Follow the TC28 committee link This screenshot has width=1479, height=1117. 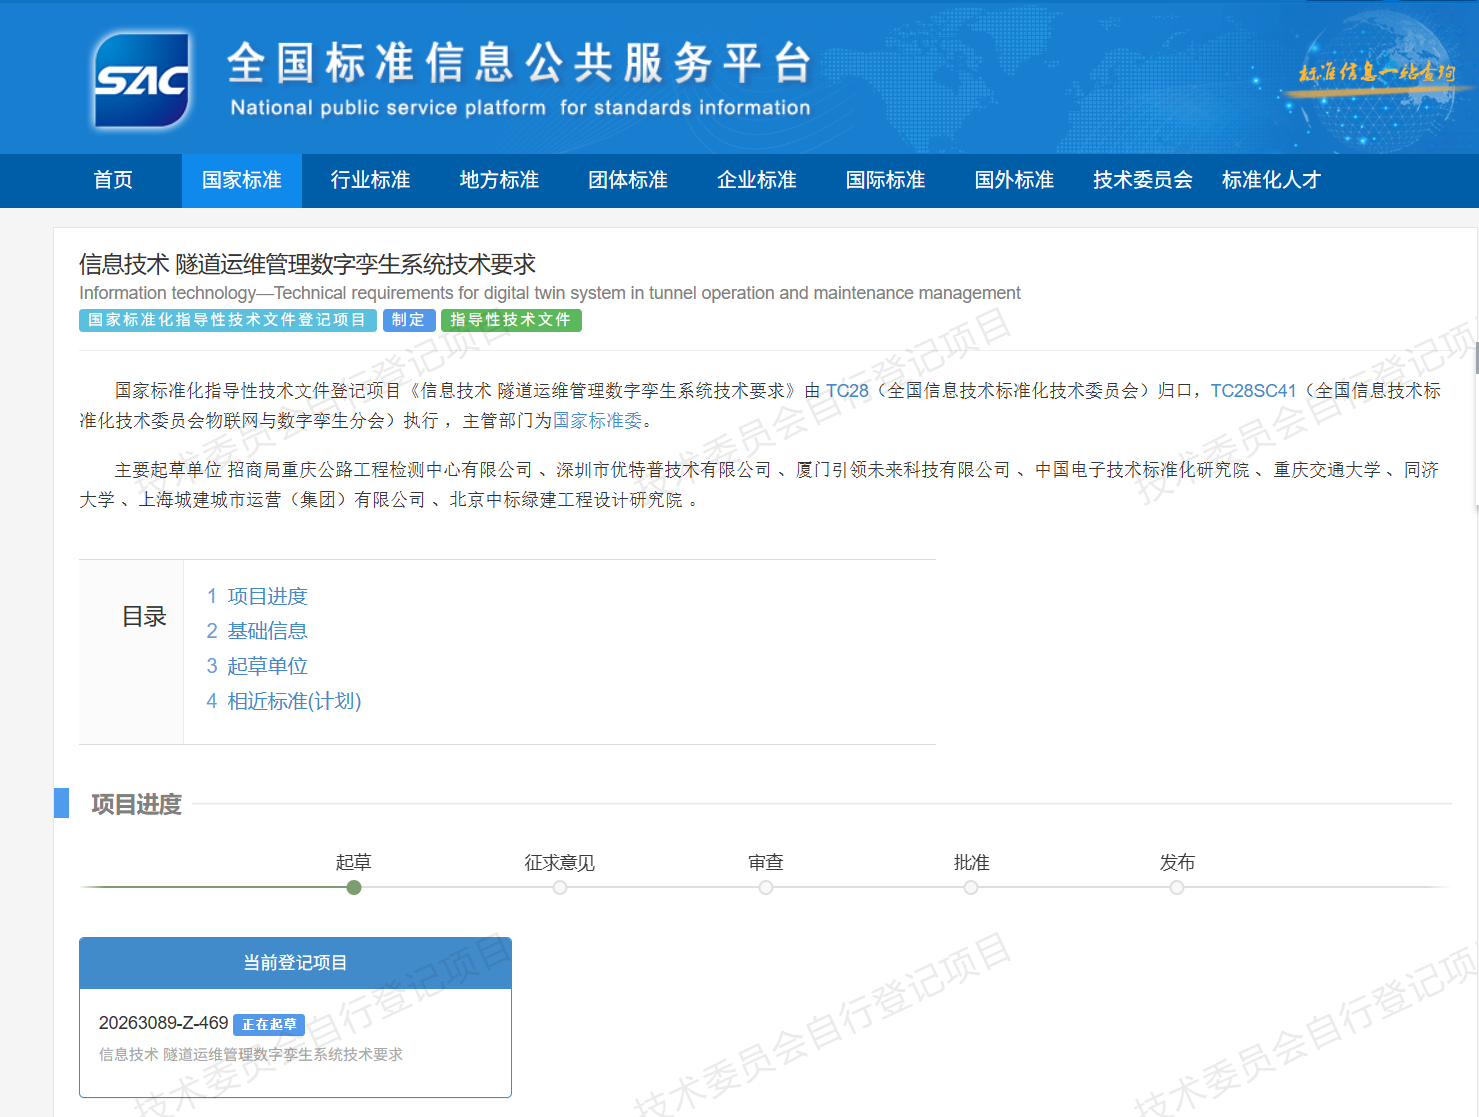[x=847, y=391]
